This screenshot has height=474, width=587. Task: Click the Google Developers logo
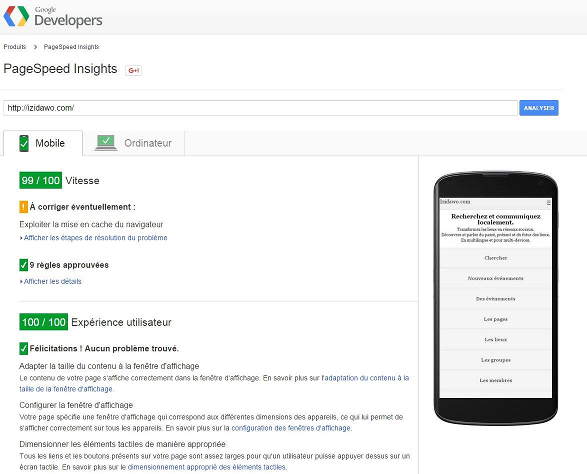click(x=53, y=16)
